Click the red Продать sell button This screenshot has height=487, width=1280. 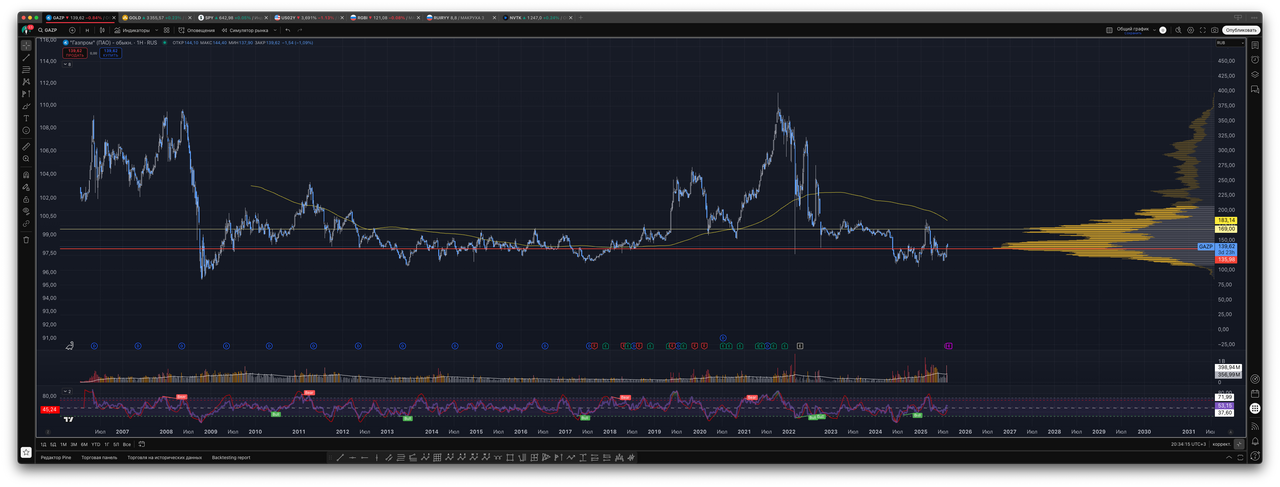(75, 53)
